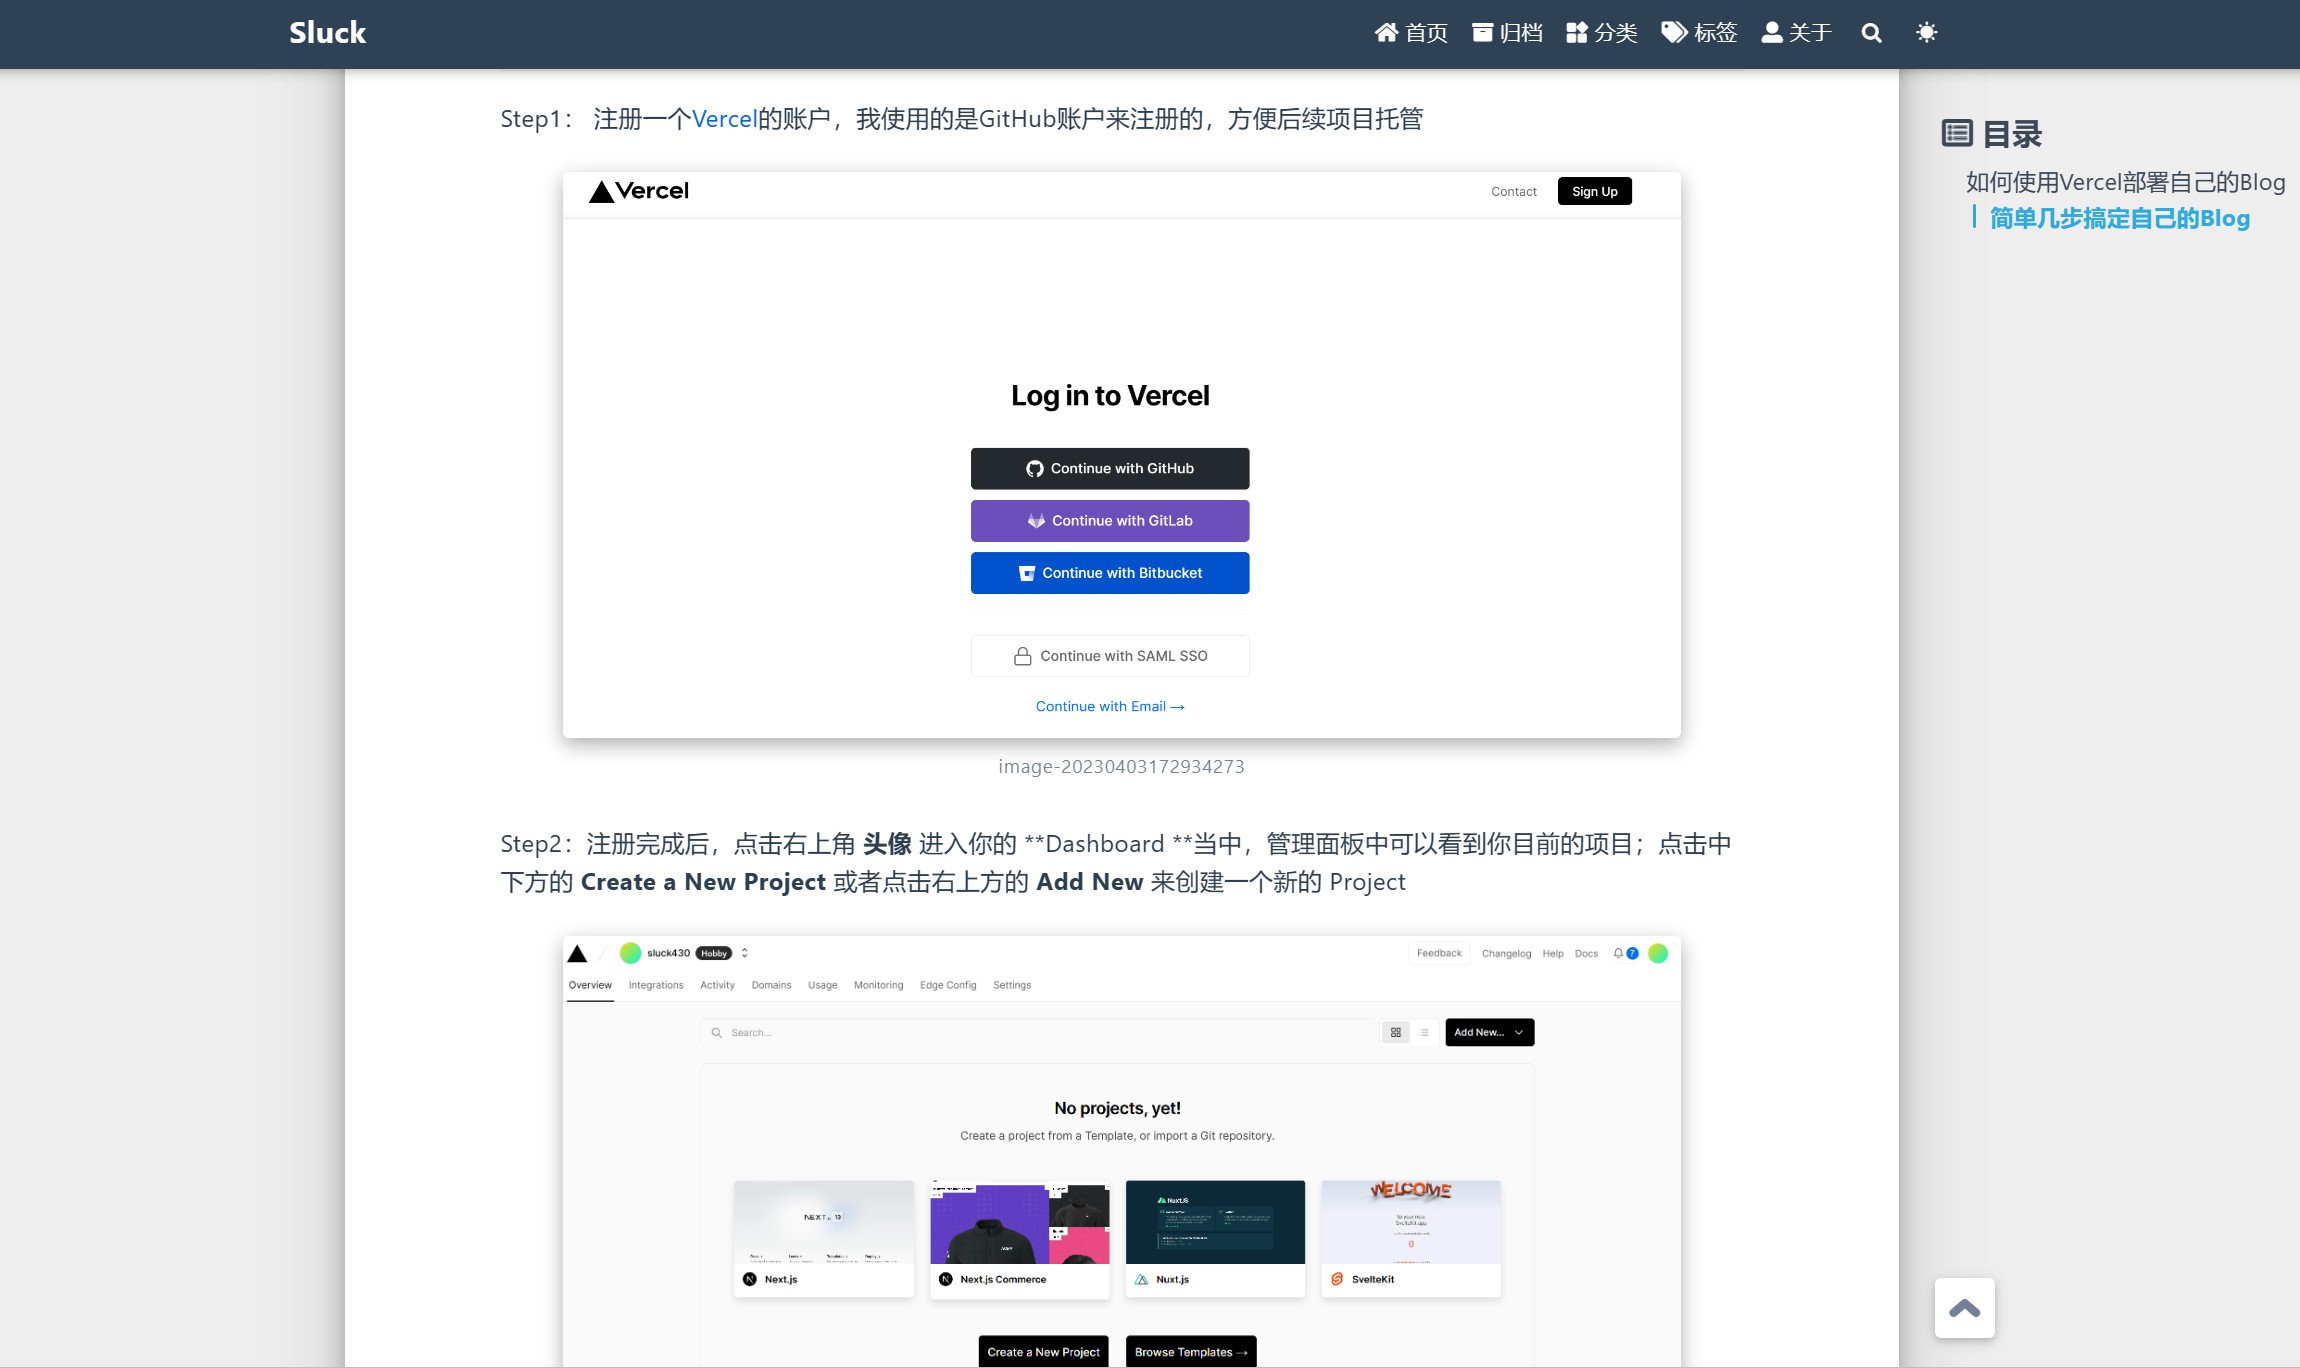Screen dimensions: 2300x1368
Task: Click the Add New dropdown button
Action: pos(1486,1033)
